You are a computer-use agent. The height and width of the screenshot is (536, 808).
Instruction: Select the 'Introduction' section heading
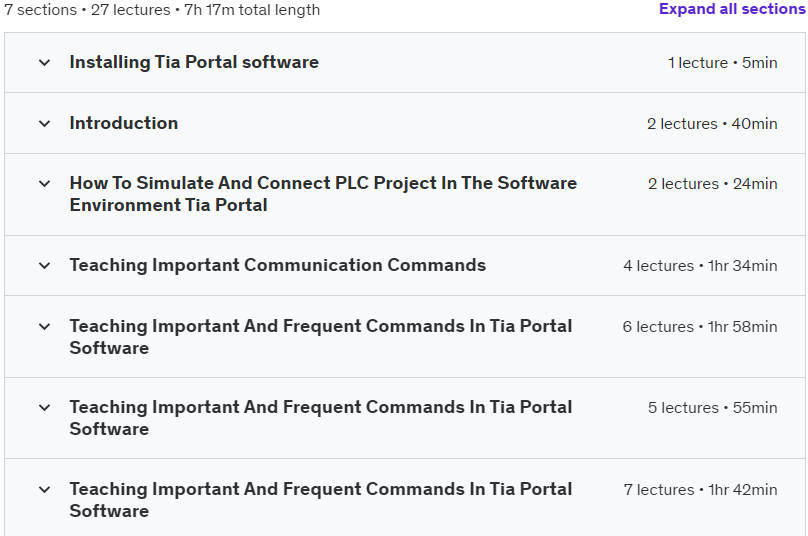[x=123, y=123]
